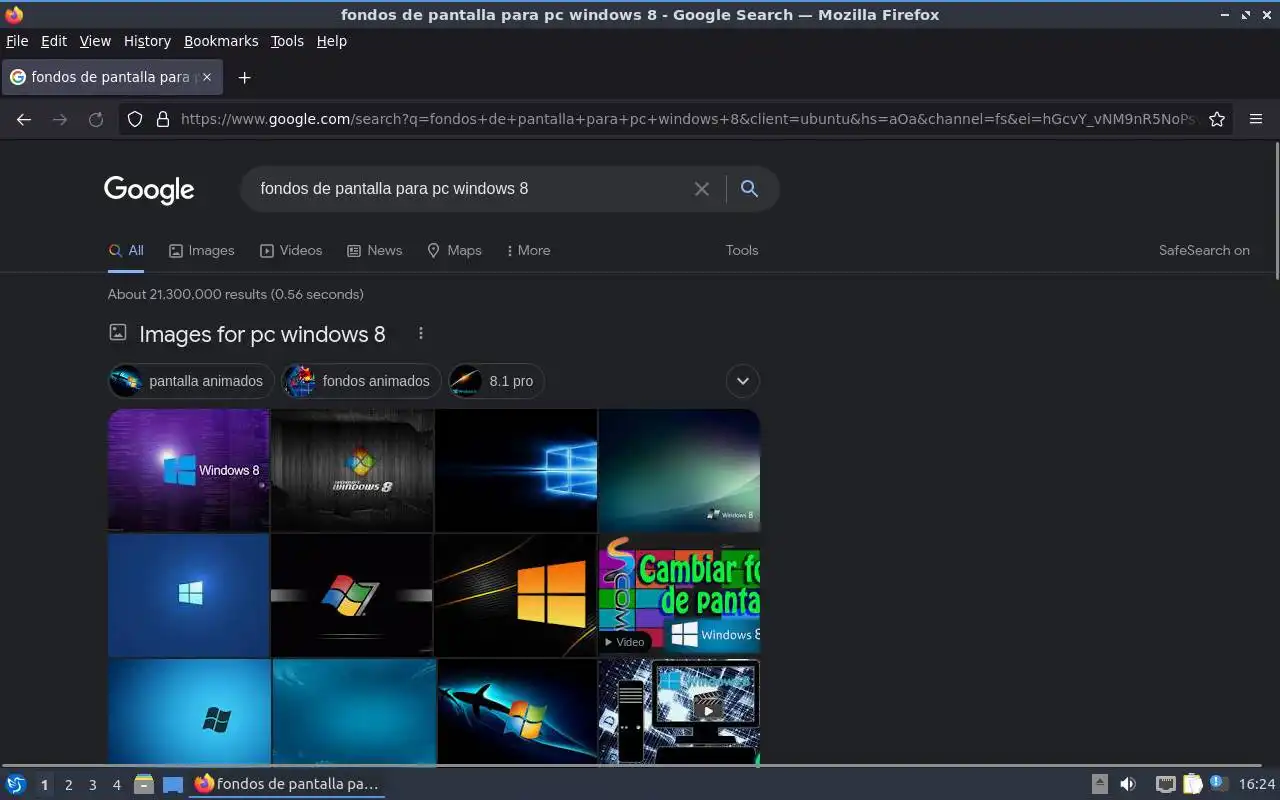Open the file manager taskbar icon
Screen dimensions: 1280x800
click(144, 784)
